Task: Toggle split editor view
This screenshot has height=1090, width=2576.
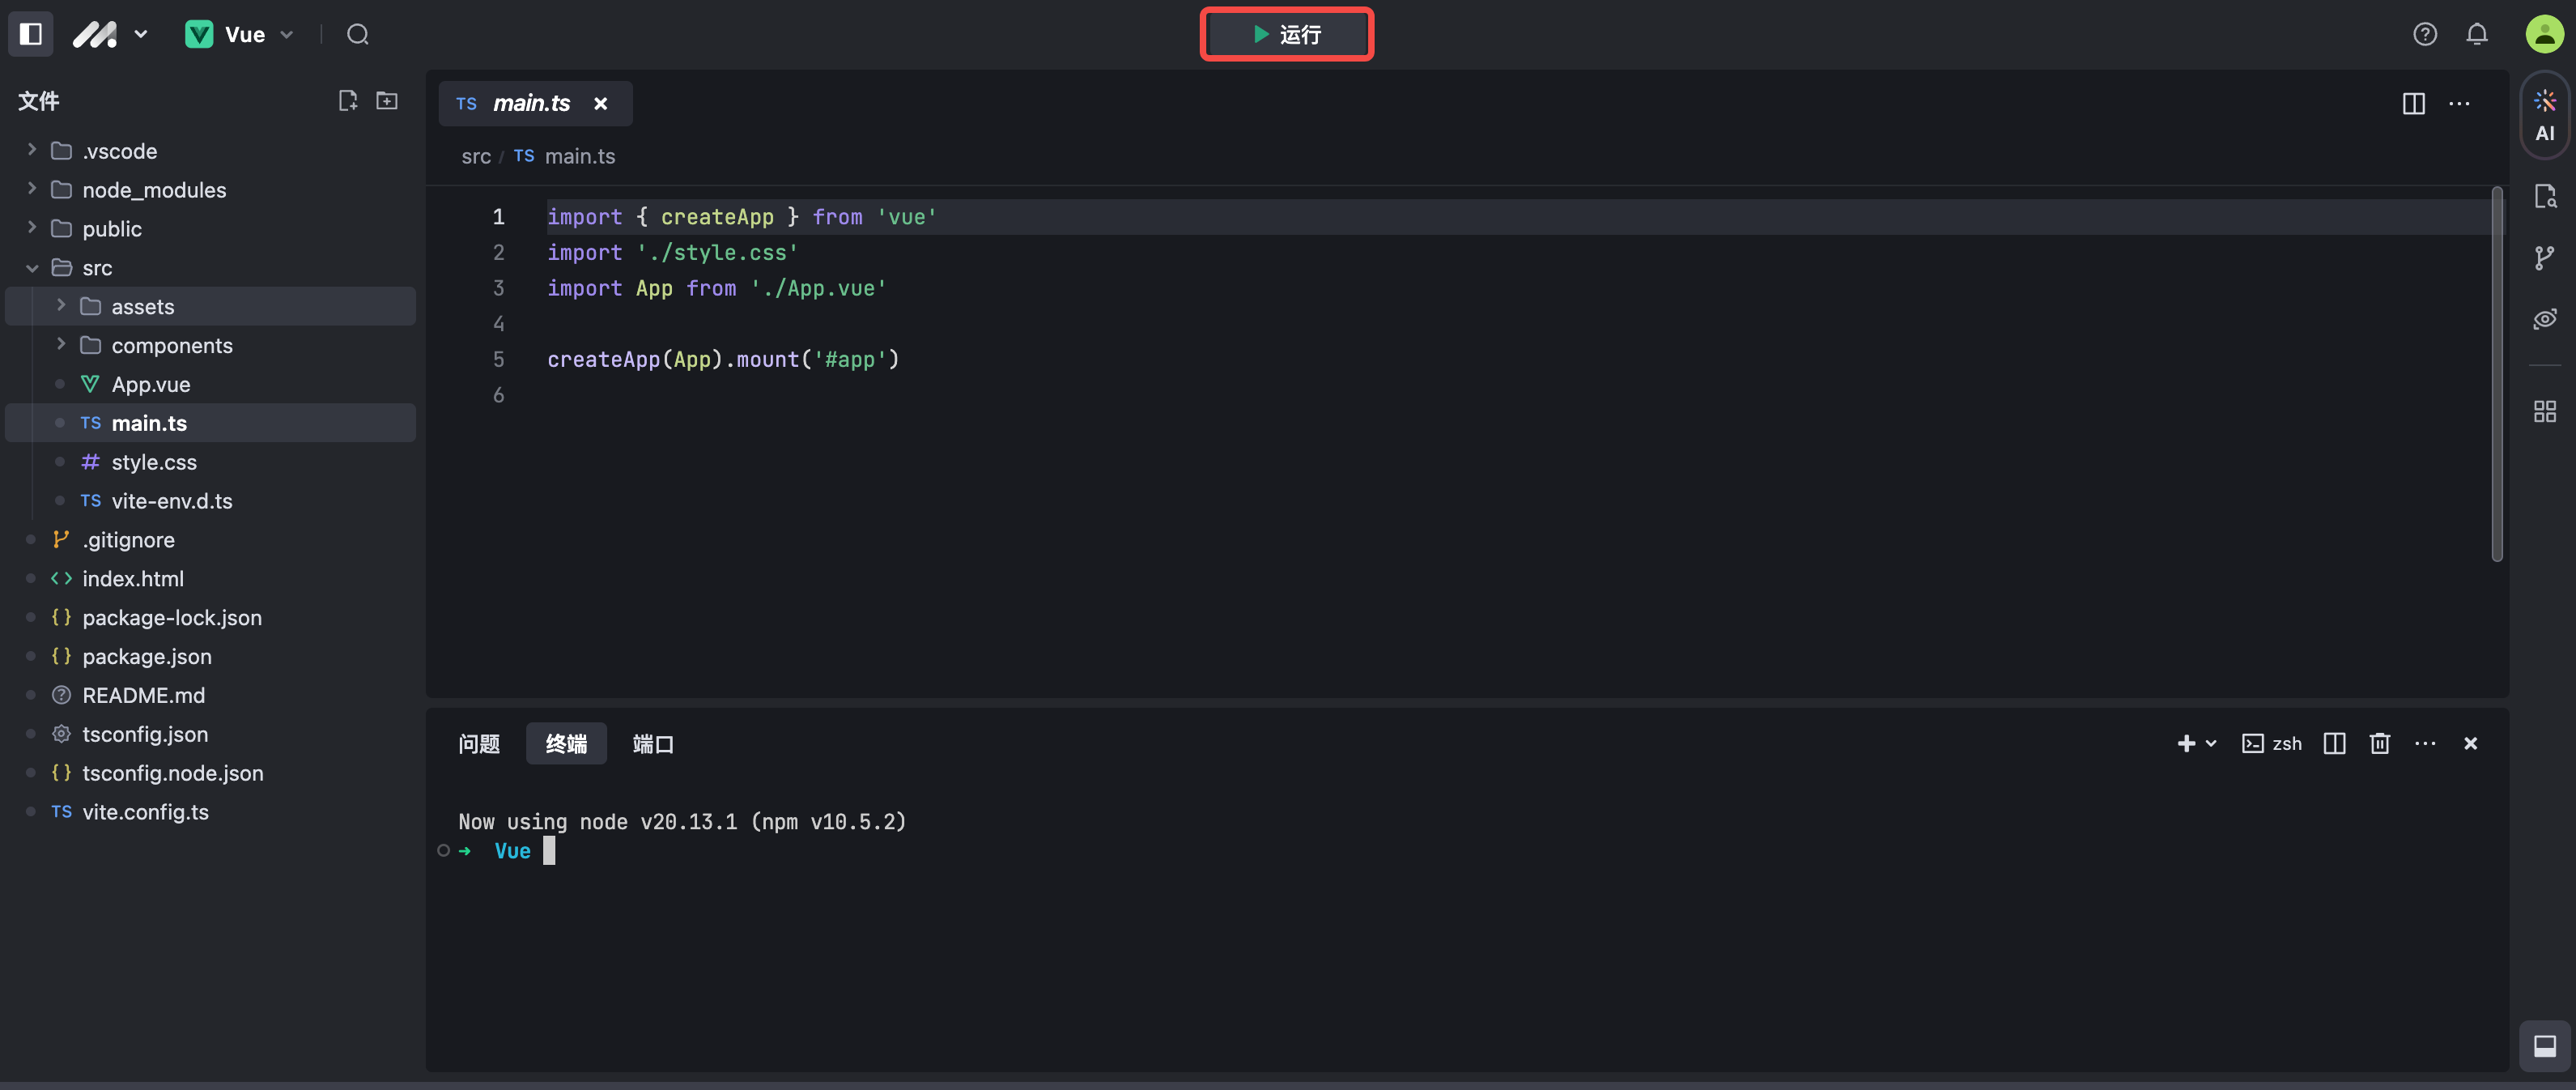Action: coord(2414,103)
